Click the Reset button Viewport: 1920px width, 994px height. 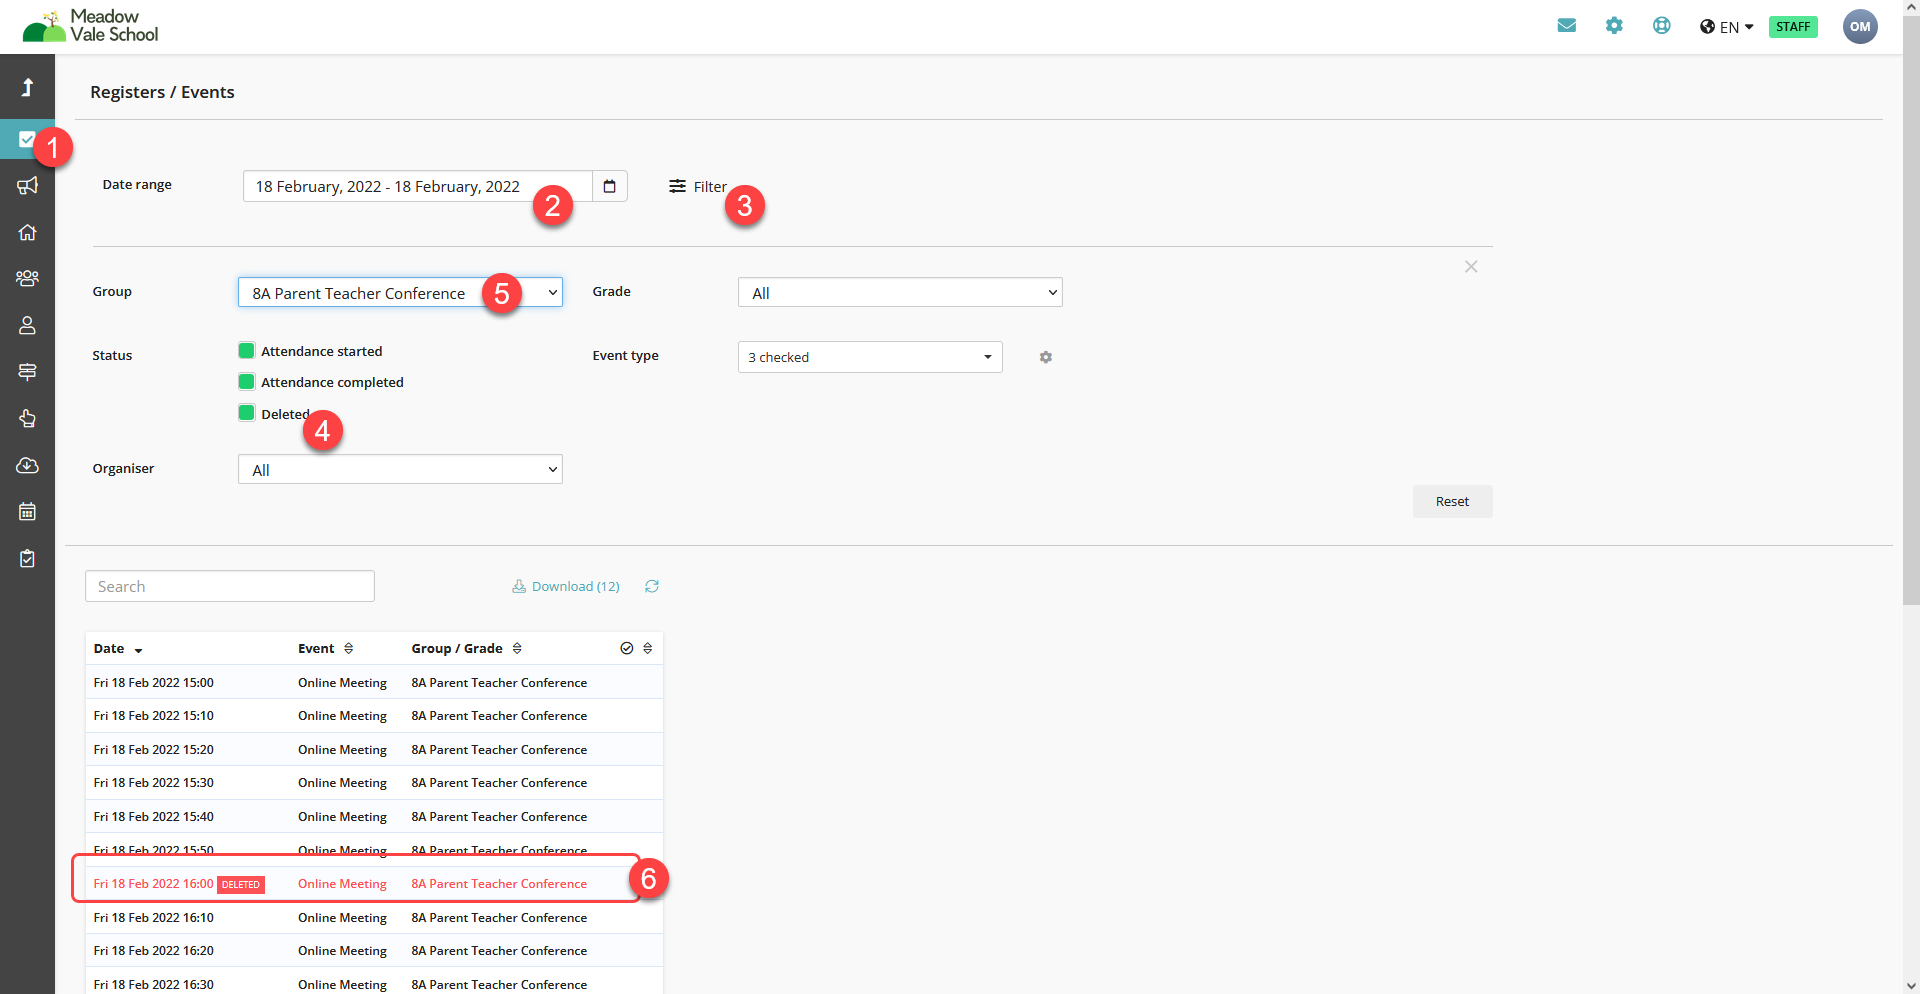coord(1451,502)
